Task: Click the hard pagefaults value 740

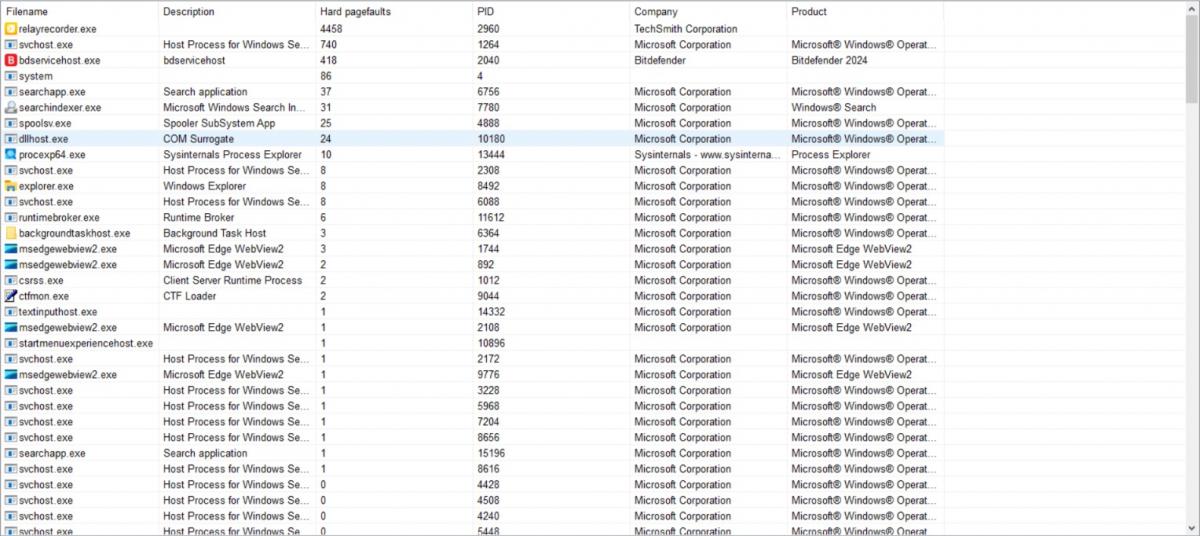Action: (x=328, y=45)
